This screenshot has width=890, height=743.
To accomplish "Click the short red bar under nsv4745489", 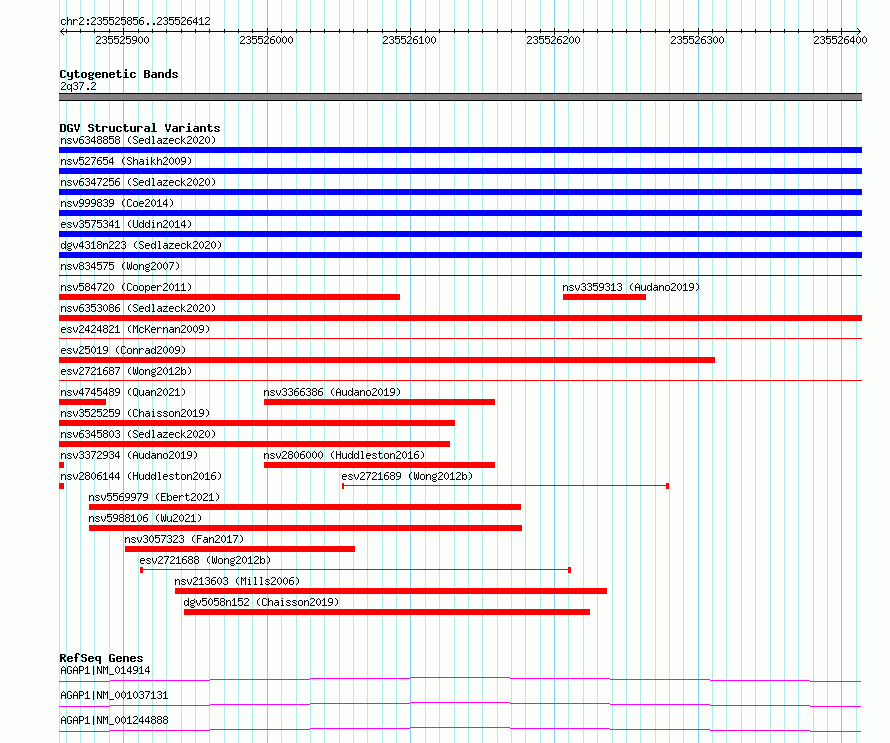I will pos(82,402).
